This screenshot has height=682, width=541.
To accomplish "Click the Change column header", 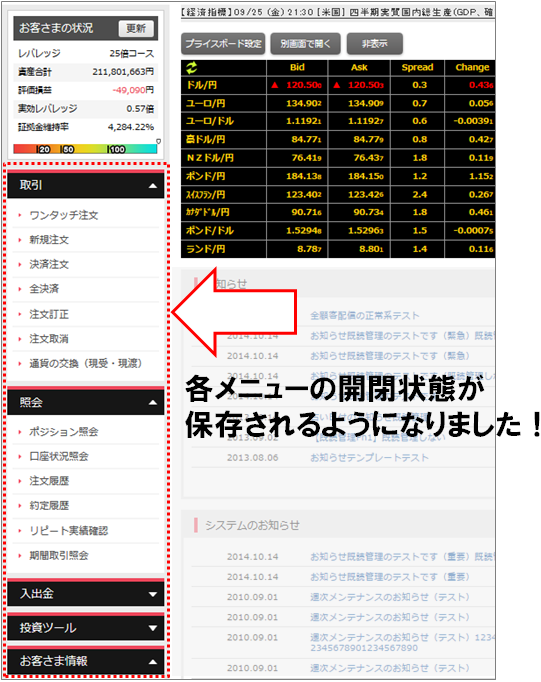I will pyautogui.click(x=472, y=67).
